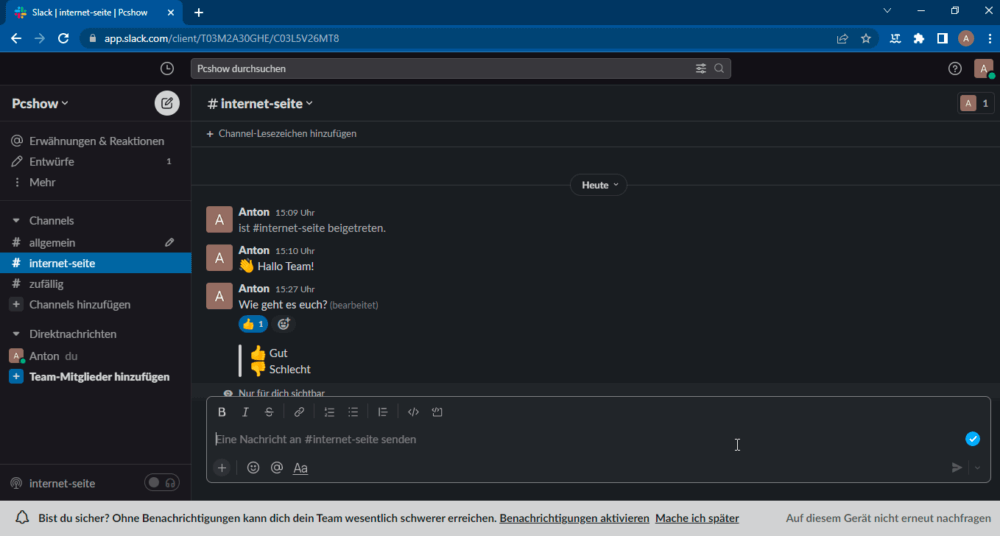Click Team-Mitglieder hinzufügen

(96, 376)
